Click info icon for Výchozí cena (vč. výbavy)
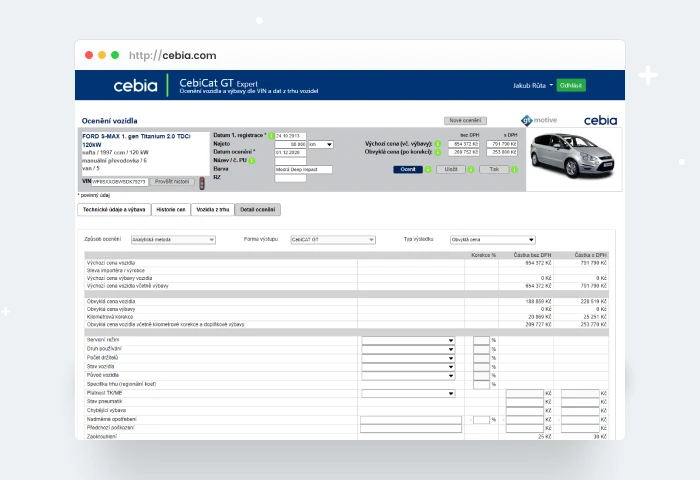This screenshot has height=480, width=700. click(438, 144)
